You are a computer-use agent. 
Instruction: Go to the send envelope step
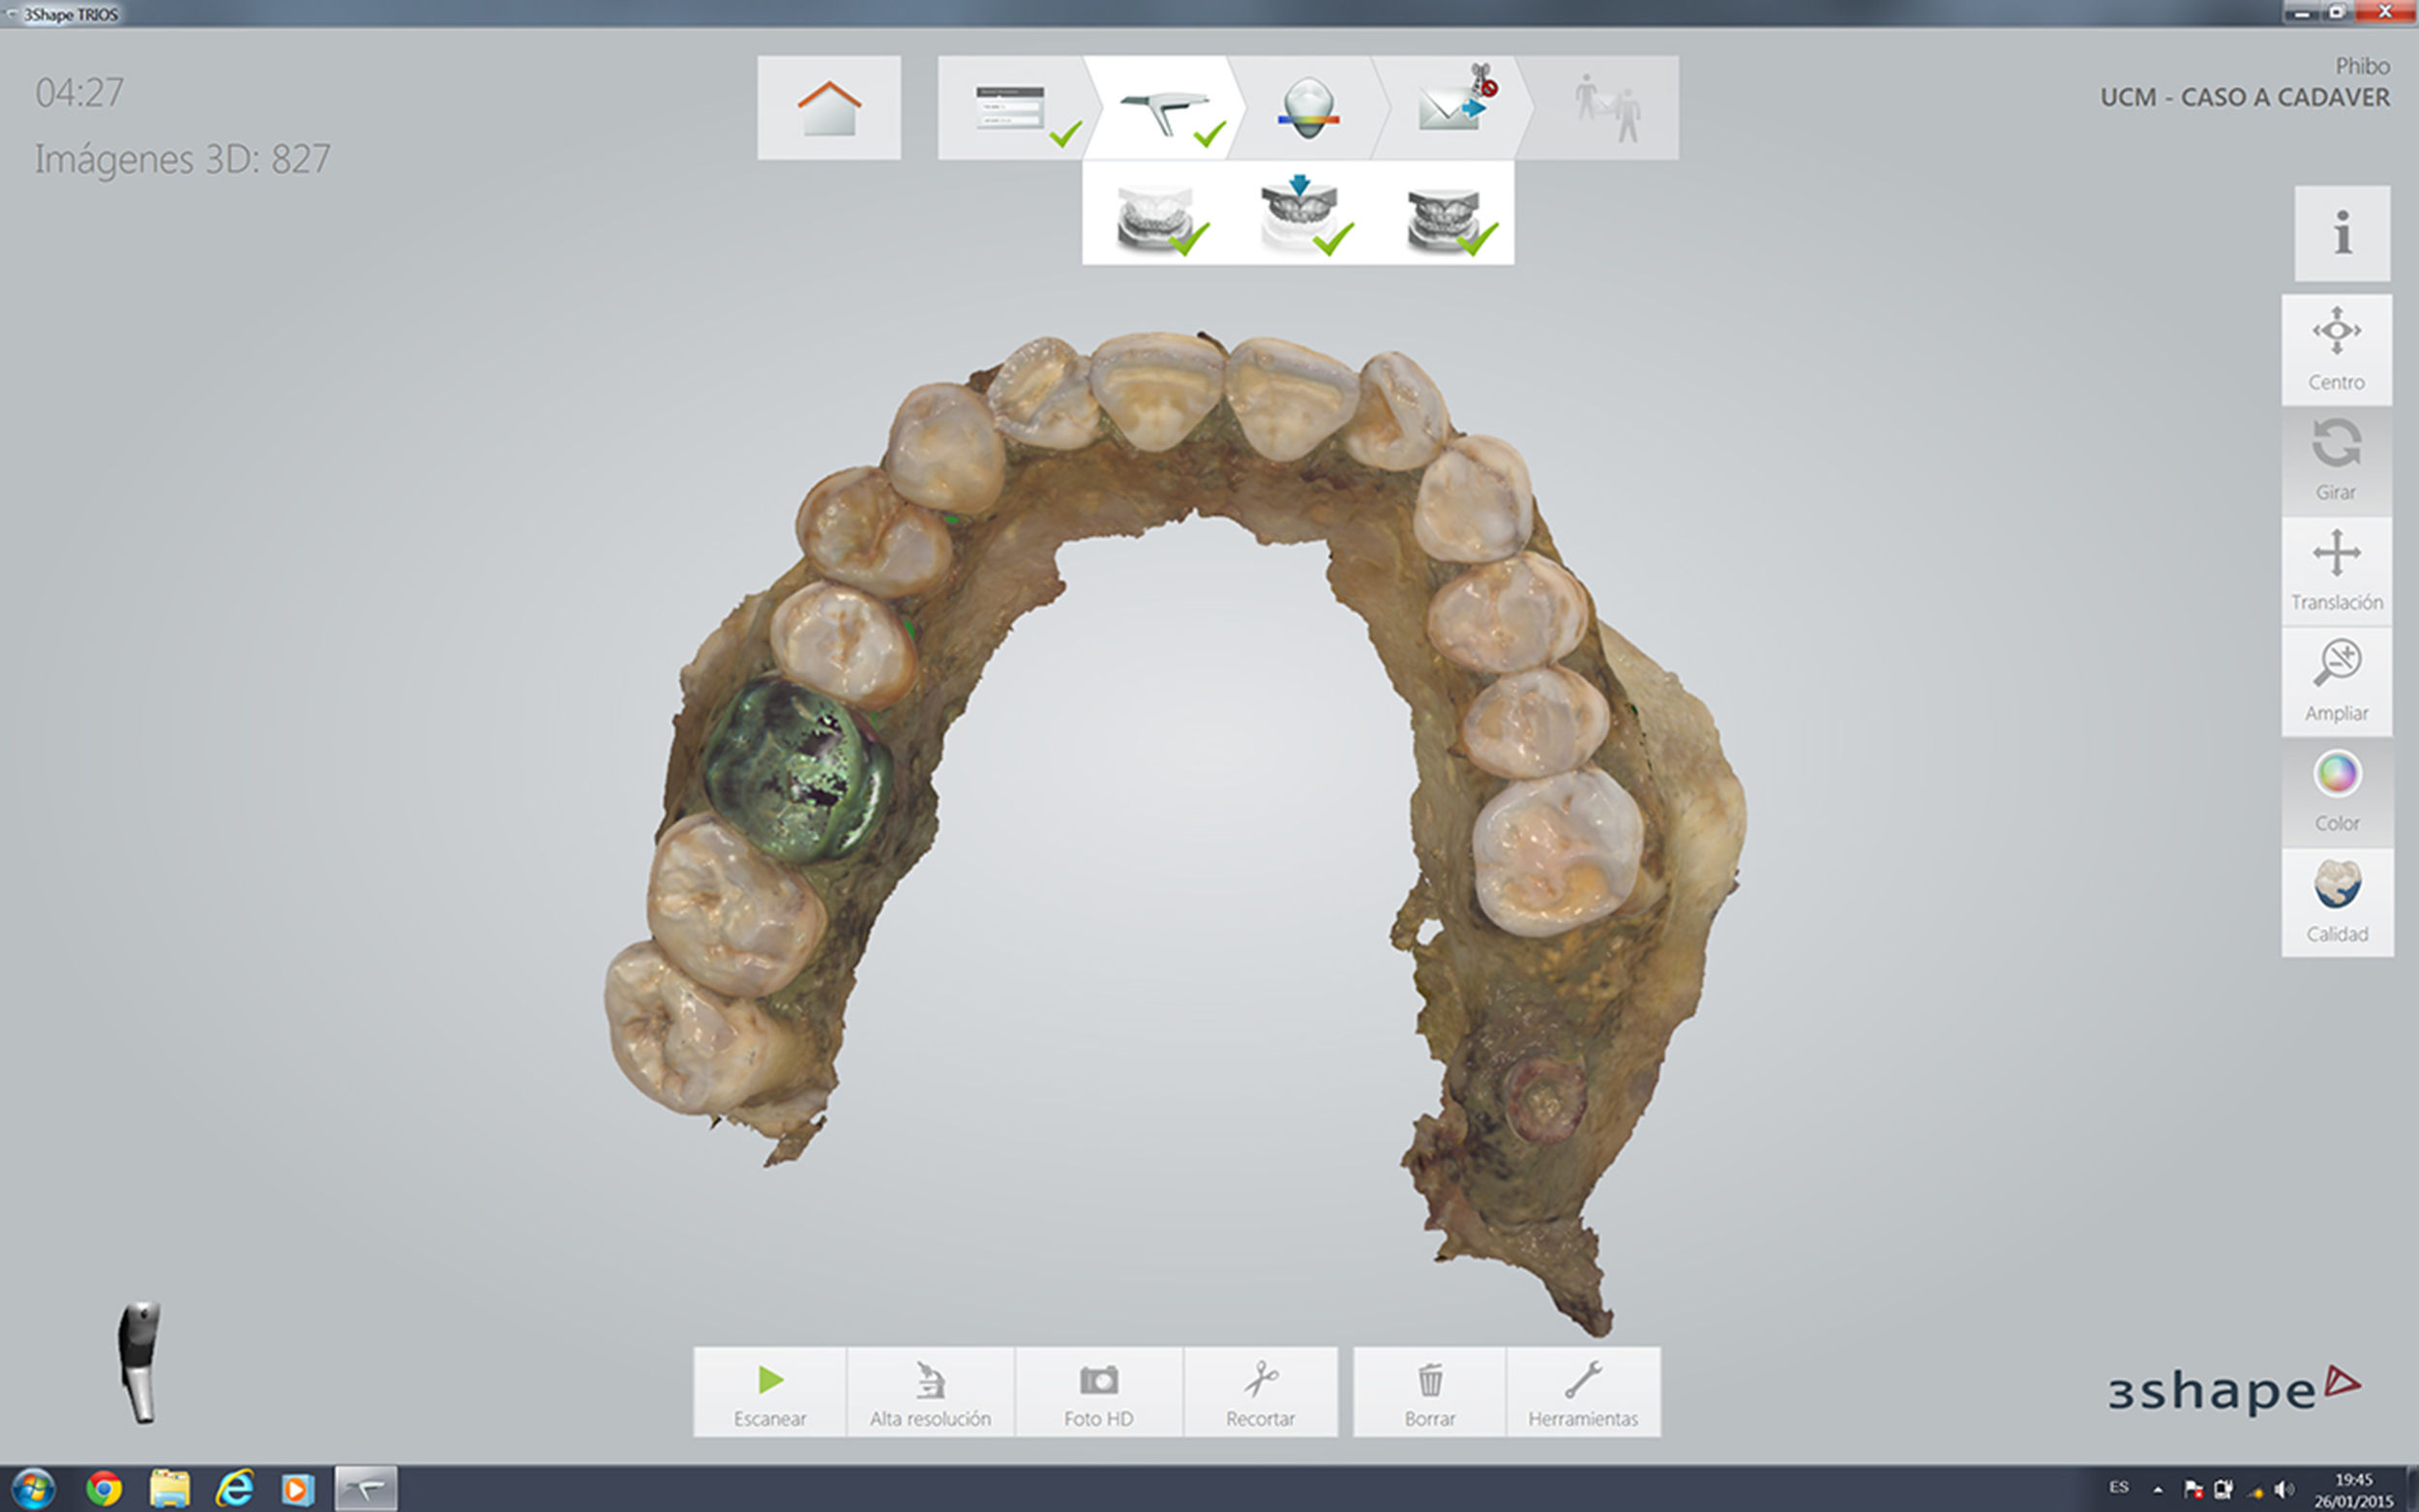coord(1450,108)
